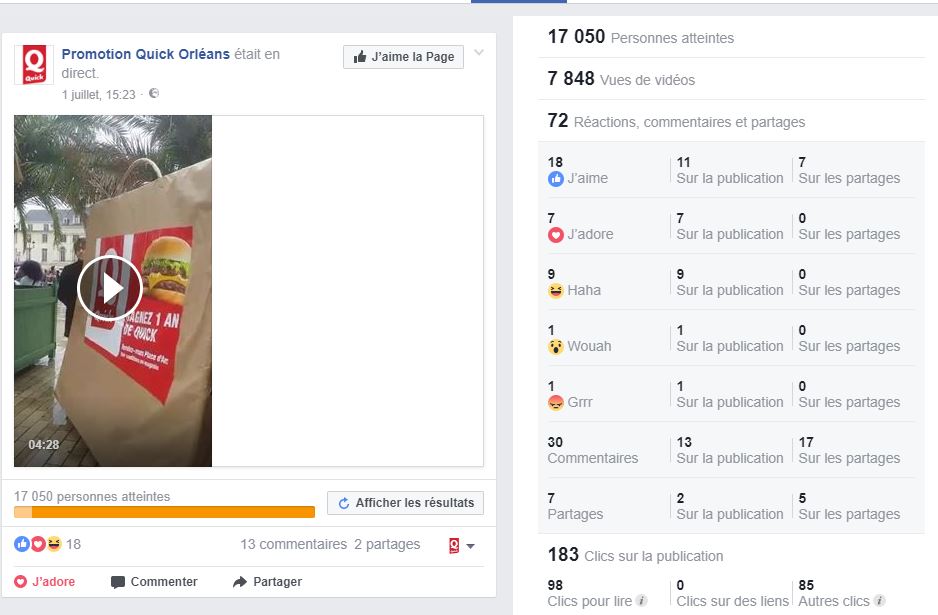
Task: View the 13 commentaires link
Action: click(294, 544)
